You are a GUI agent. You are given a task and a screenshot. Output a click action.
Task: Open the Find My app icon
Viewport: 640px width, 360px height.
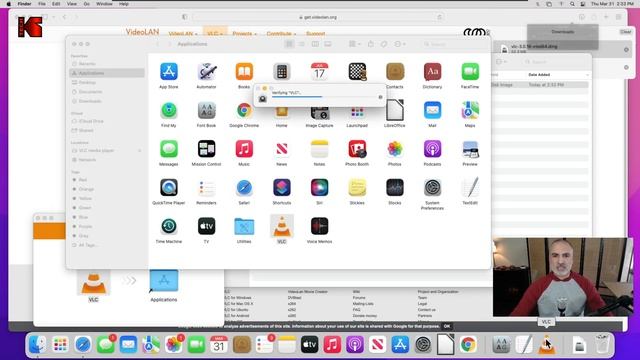tap(169, 110)
